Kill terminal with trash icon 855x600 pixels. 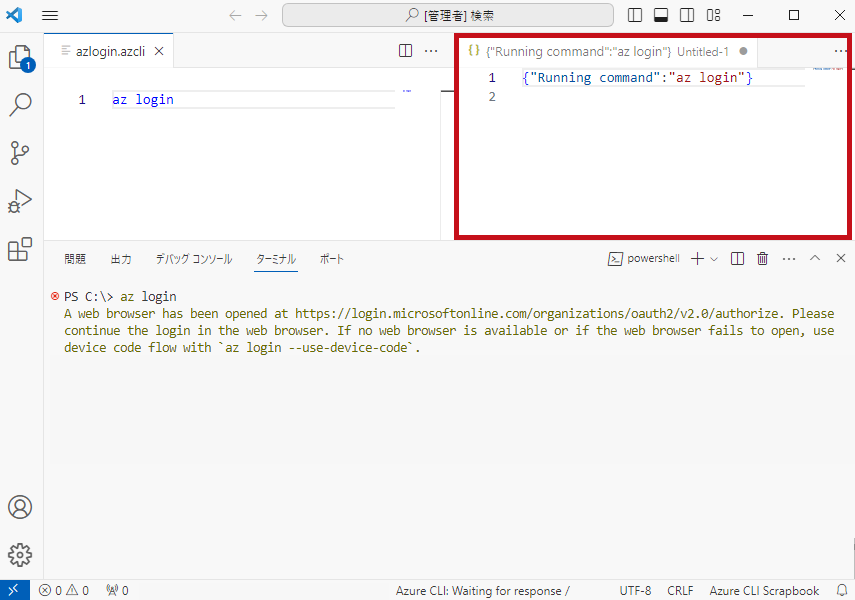[762, 259]
